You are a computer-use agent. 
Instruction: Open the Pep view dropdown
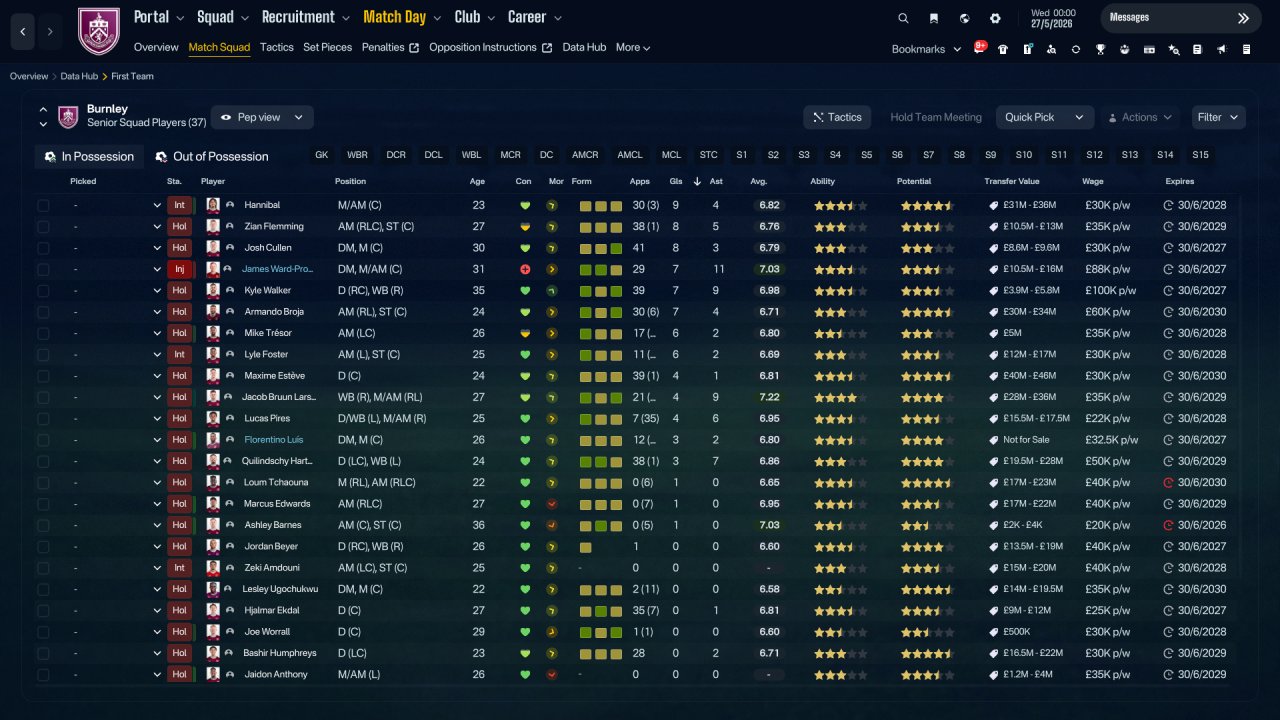(262, 117)
